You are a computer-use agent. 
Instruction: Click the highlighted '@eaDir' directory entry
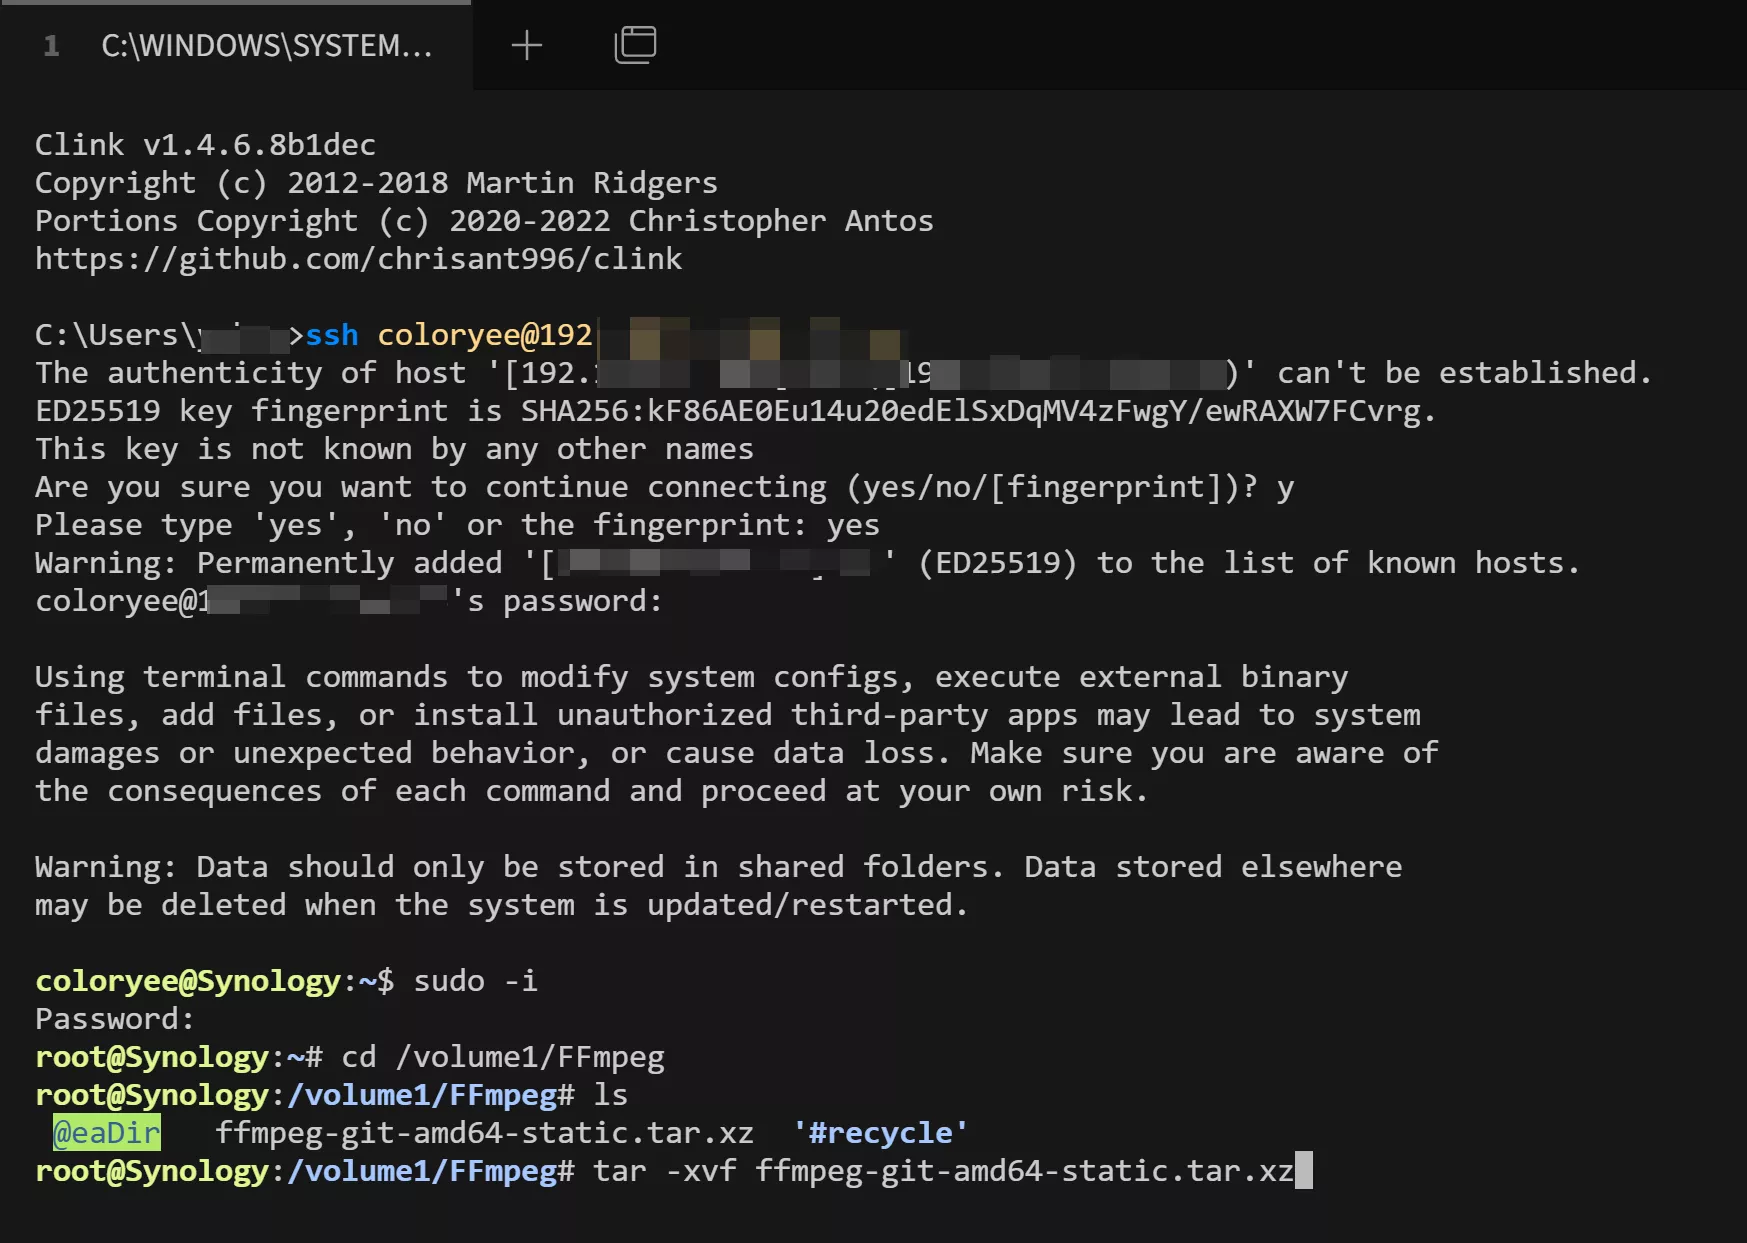tap(106, 1133)
